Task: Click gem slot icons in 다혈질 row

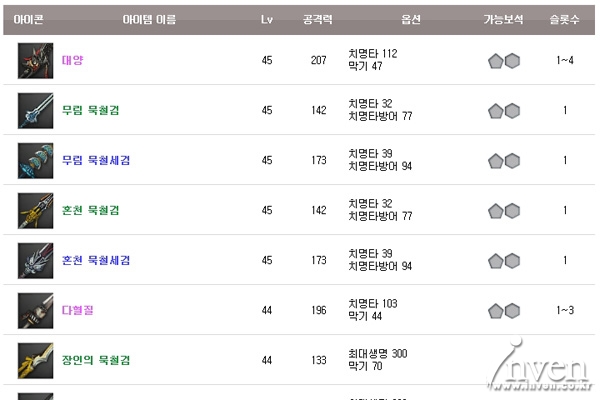Action: click(x=504, y=310)
